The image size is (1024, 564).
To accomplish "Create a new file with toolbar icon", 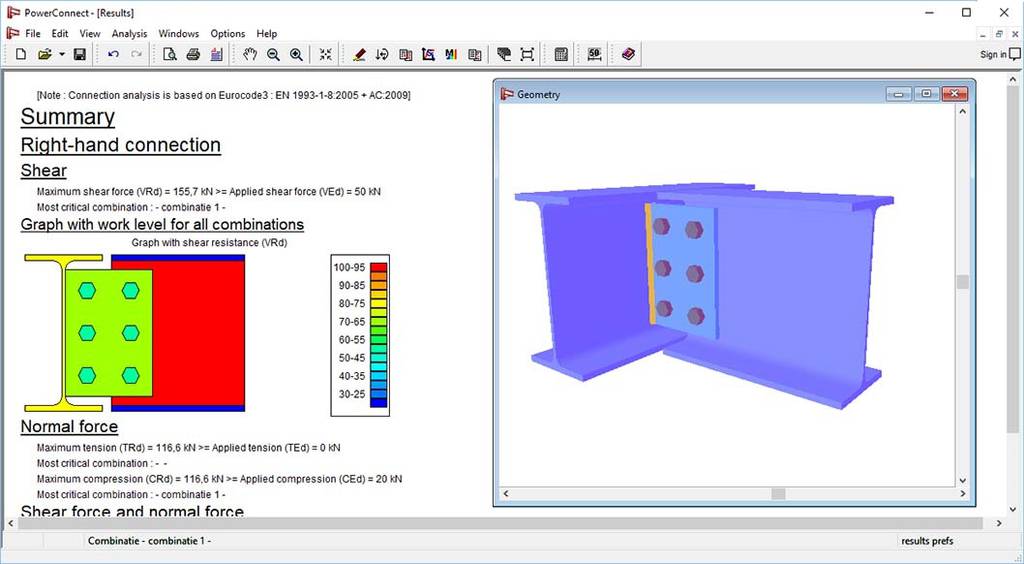I will 21,54.
